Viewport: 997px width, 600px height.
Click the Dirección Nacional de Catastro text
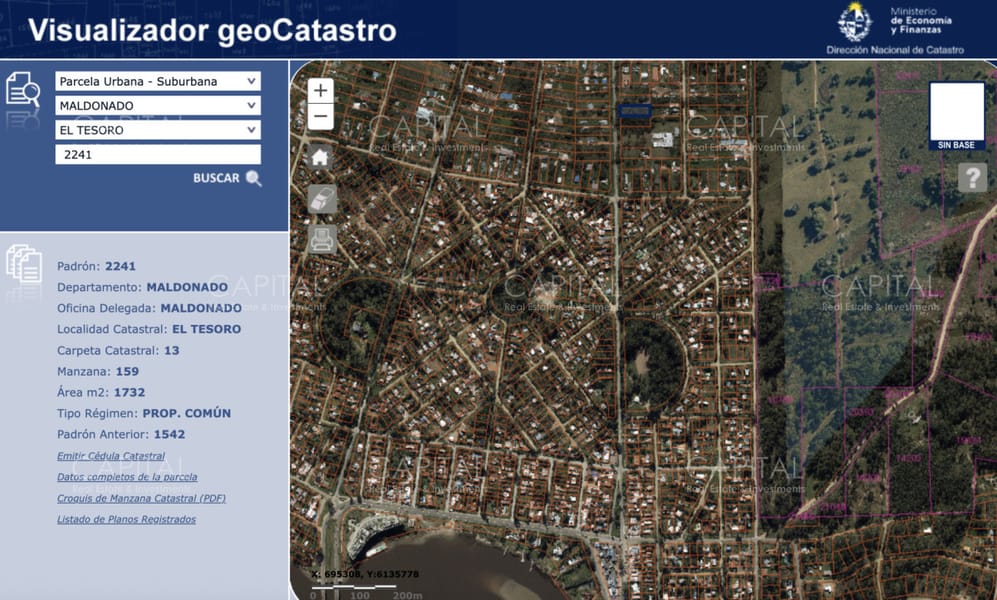click(895, 50)
